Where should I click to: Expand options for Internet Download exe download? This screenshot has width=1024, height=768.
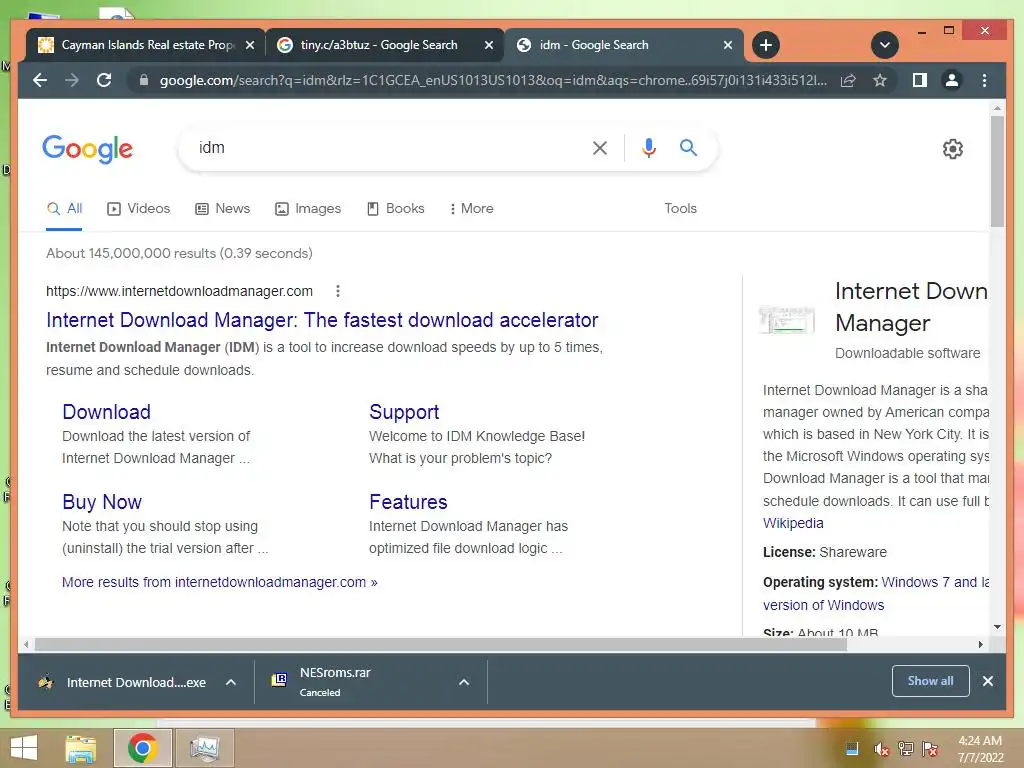click(x=231, y=682)
